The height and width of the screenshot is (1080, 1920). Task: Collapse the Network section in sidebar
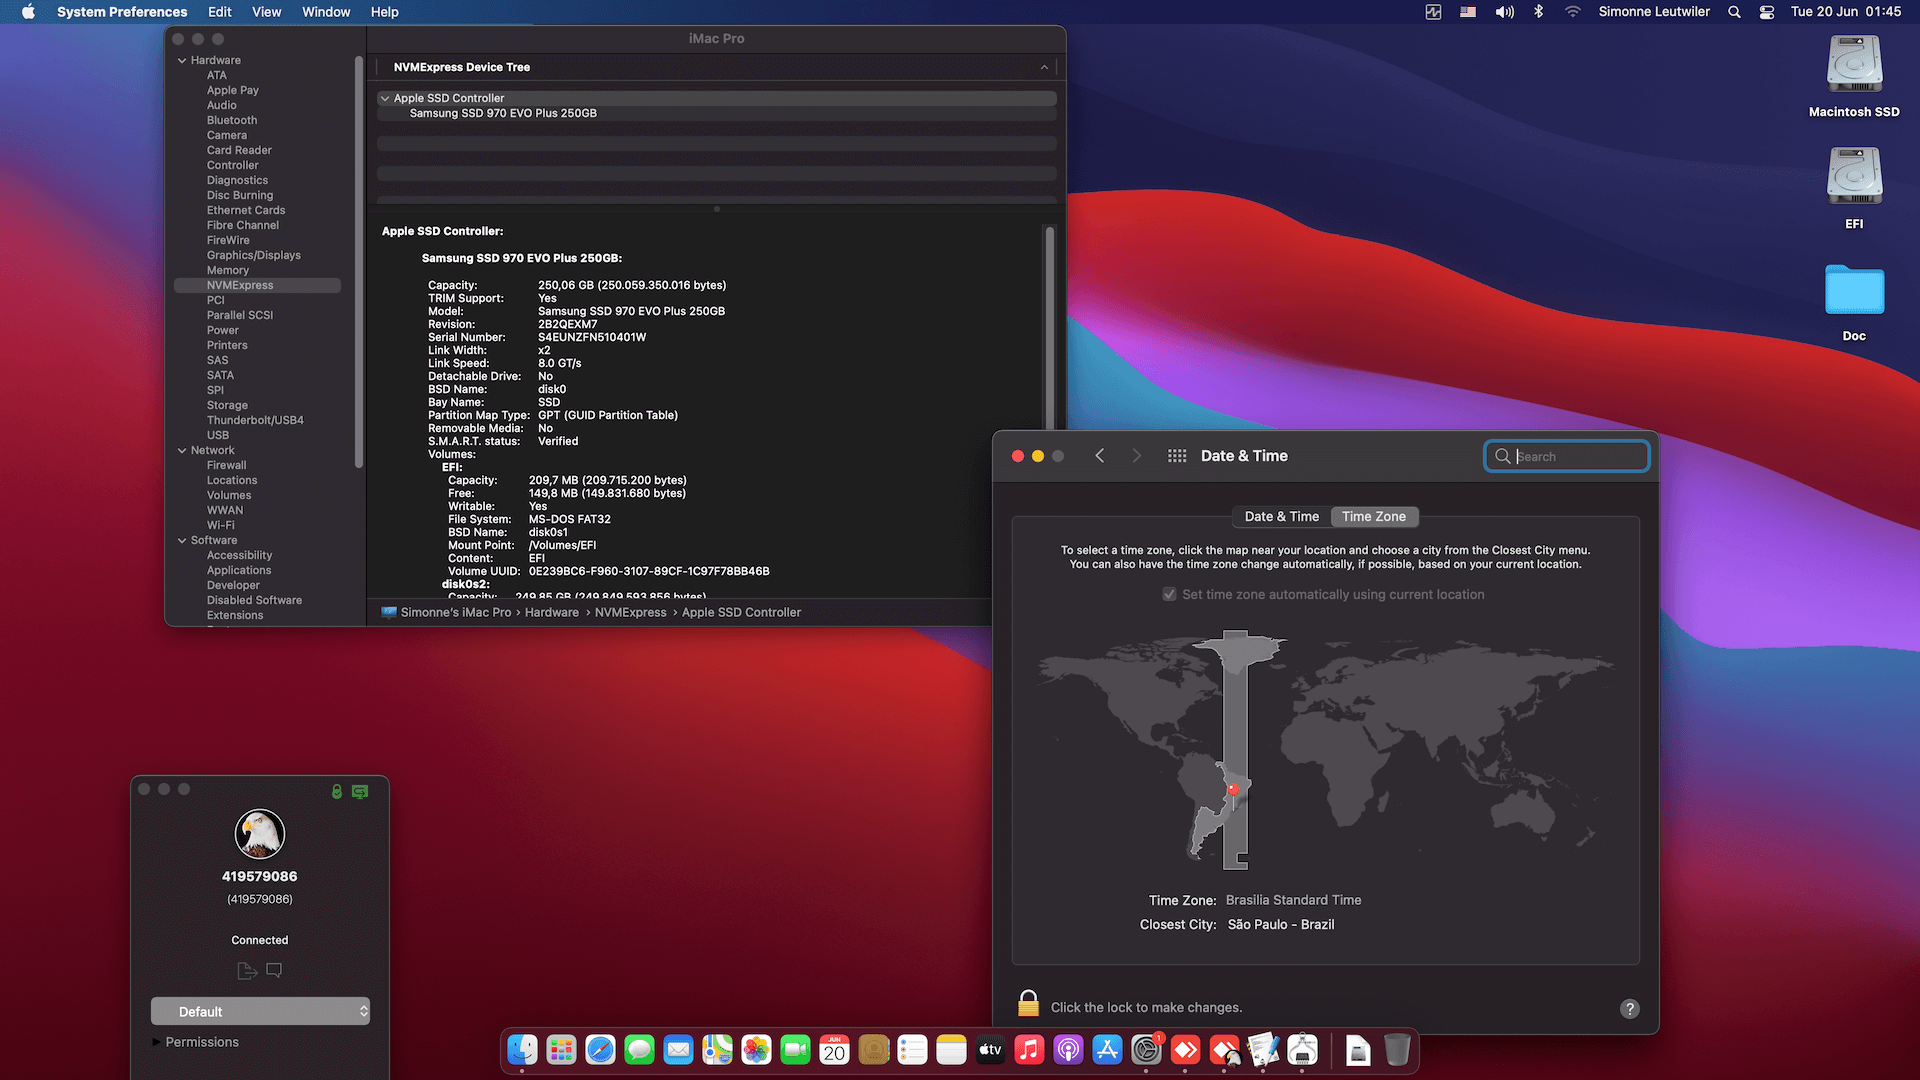click(x=182, y=451)
